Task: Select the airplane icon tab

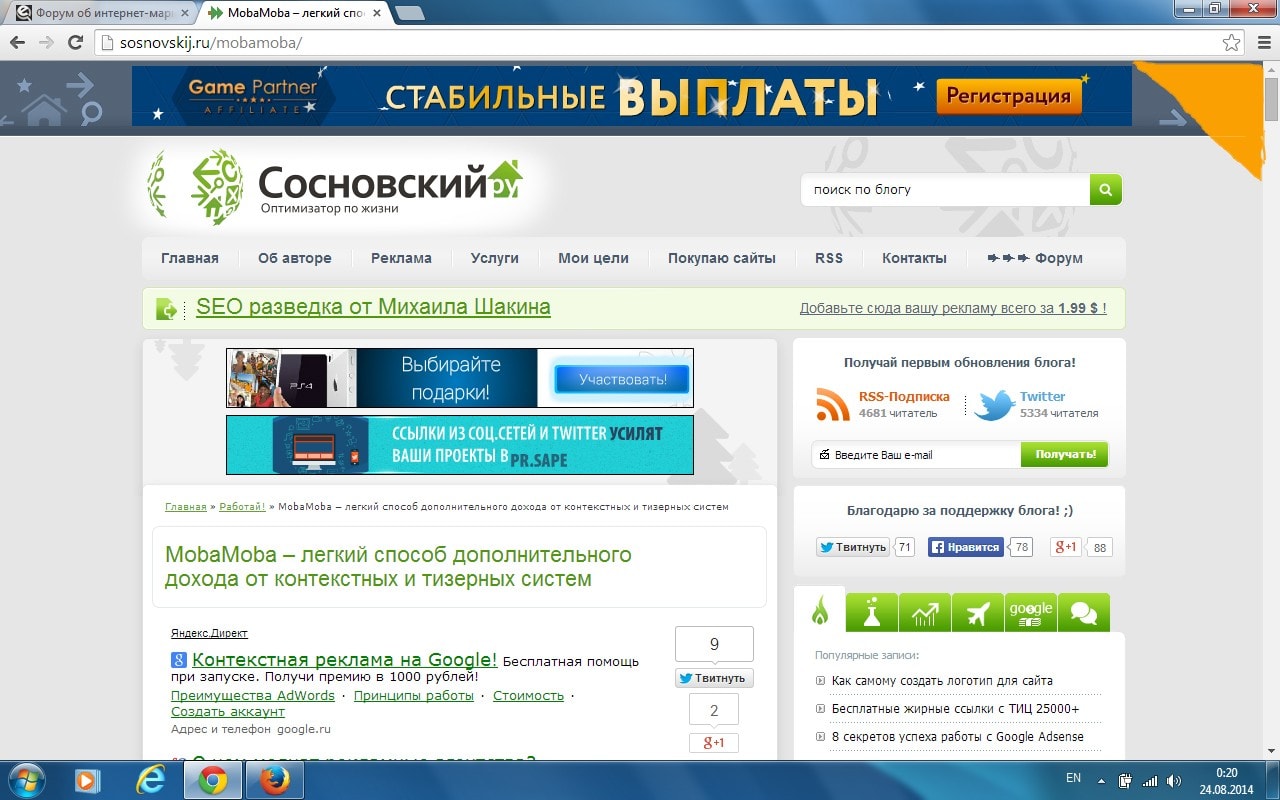Action: click(977, 612)
